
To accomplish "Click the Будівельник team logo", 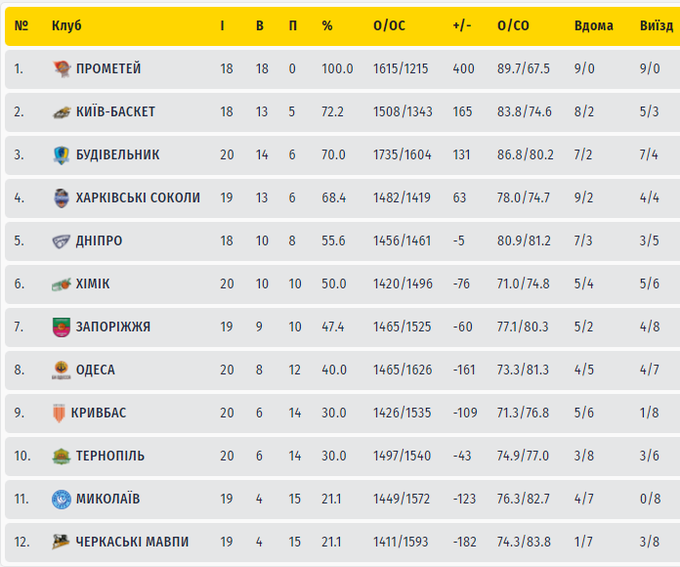I will click(x=61, y=155).
